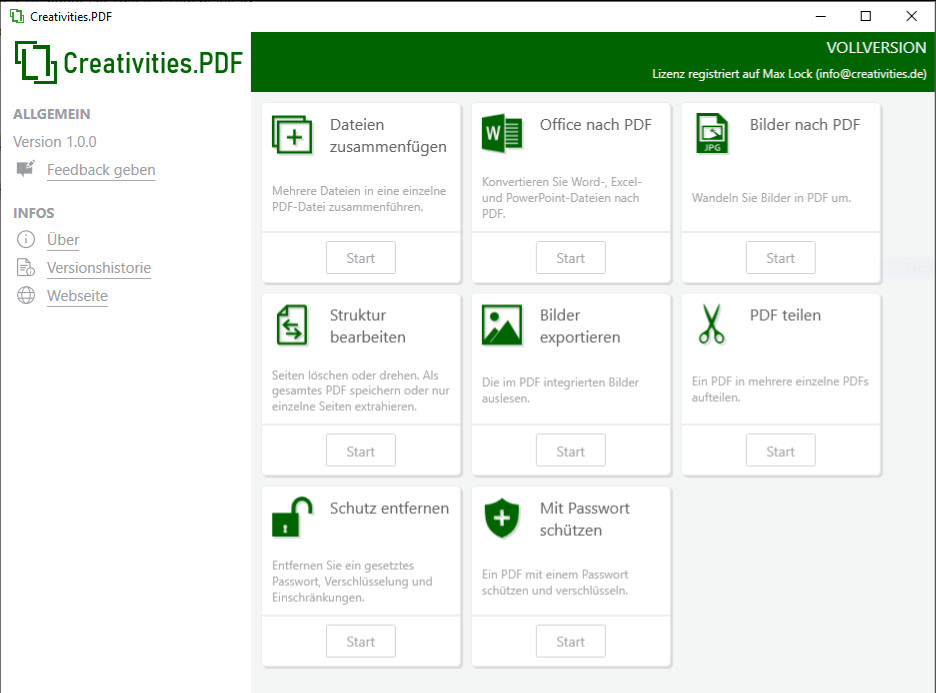Close the Creativities.PDF window

tap(912, 16)
